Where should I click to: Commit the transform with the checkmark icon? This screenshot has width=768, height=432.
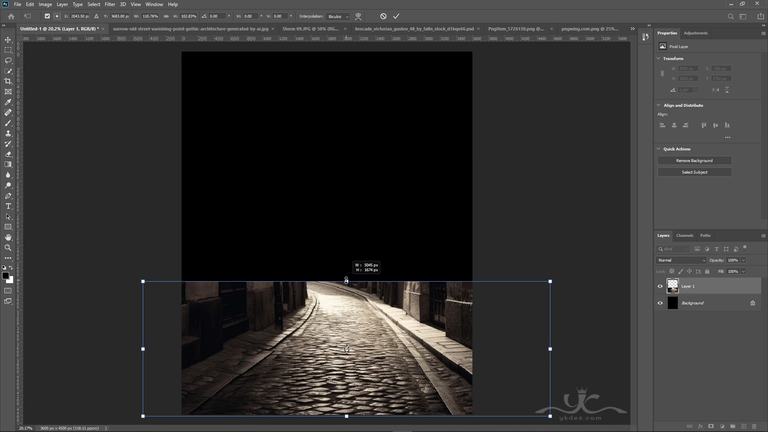click(x=396, y=16)
